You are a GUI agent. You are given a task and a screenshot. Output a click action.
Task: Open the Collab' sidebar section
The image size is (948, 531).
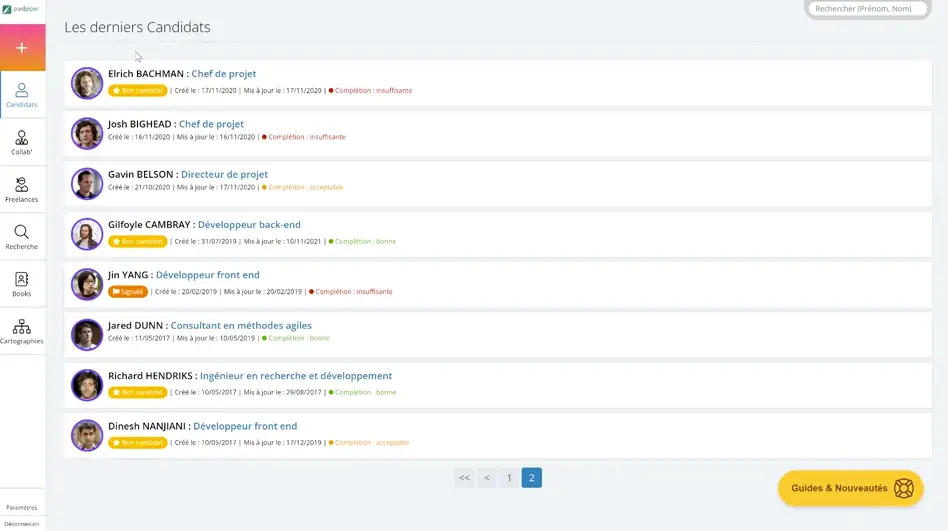pos(22,143)
